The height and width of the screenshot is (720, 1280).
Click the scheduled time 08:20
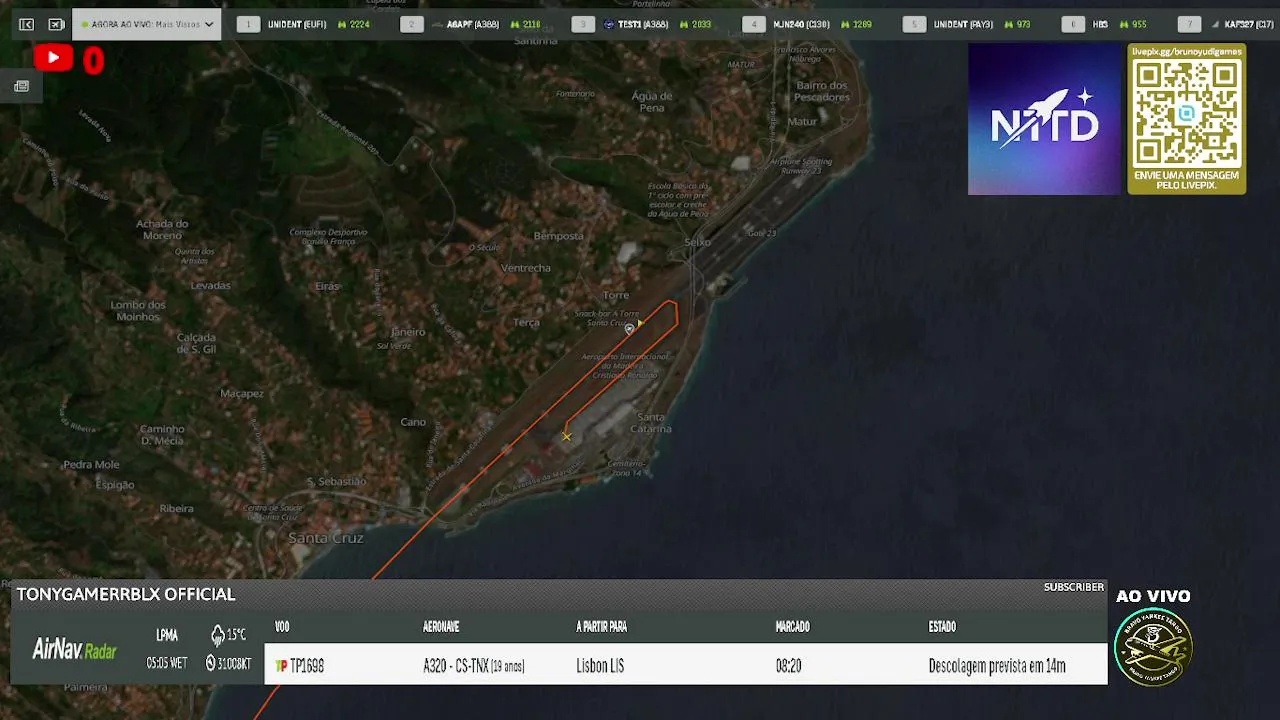789,666
